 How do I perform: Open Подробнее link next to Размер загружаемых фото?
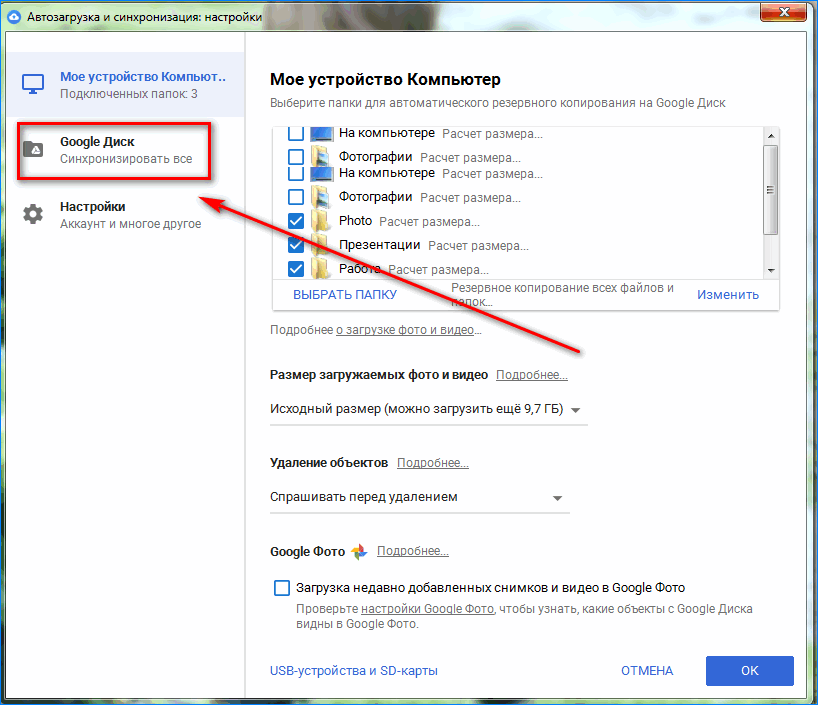tap(532, 375)
